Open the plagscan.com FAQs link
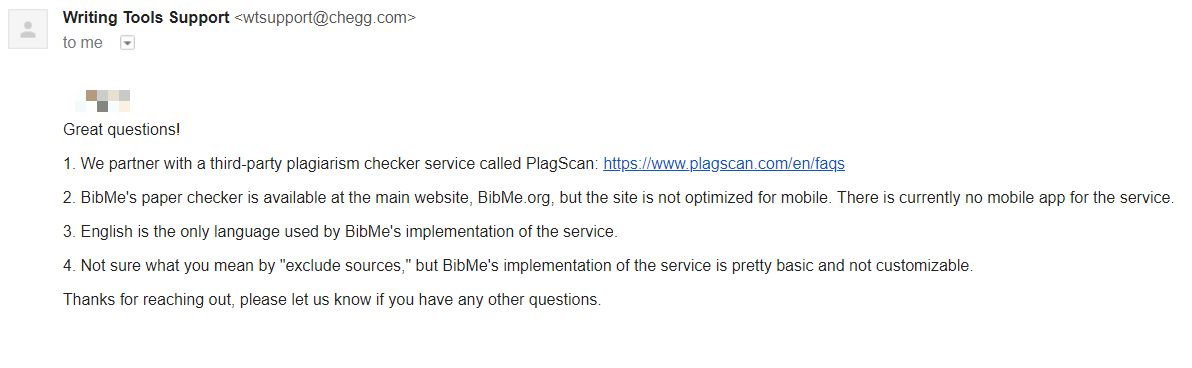 724,163
